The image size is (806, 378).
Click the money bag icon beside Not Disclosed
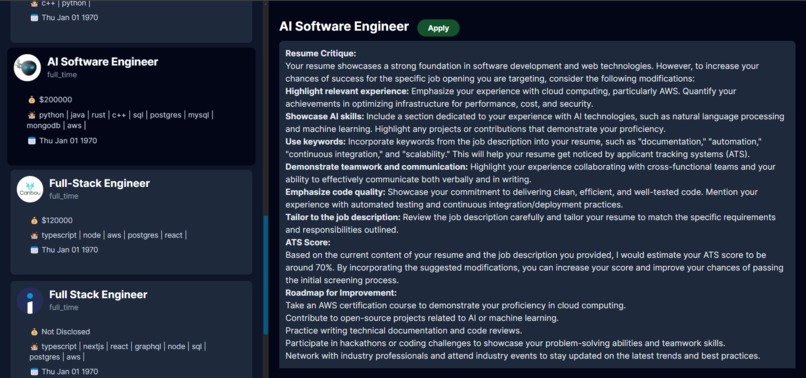click(x=34, y=332)
